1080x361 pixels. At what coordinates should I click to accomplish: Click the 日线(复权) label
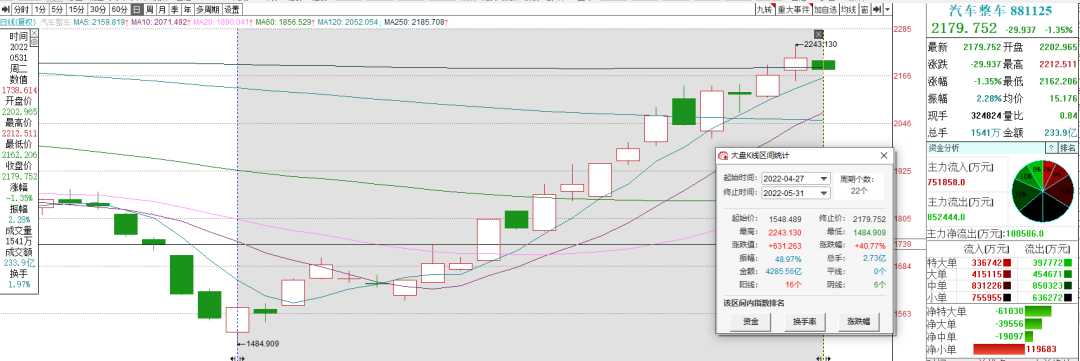click(x=18, y=22)
